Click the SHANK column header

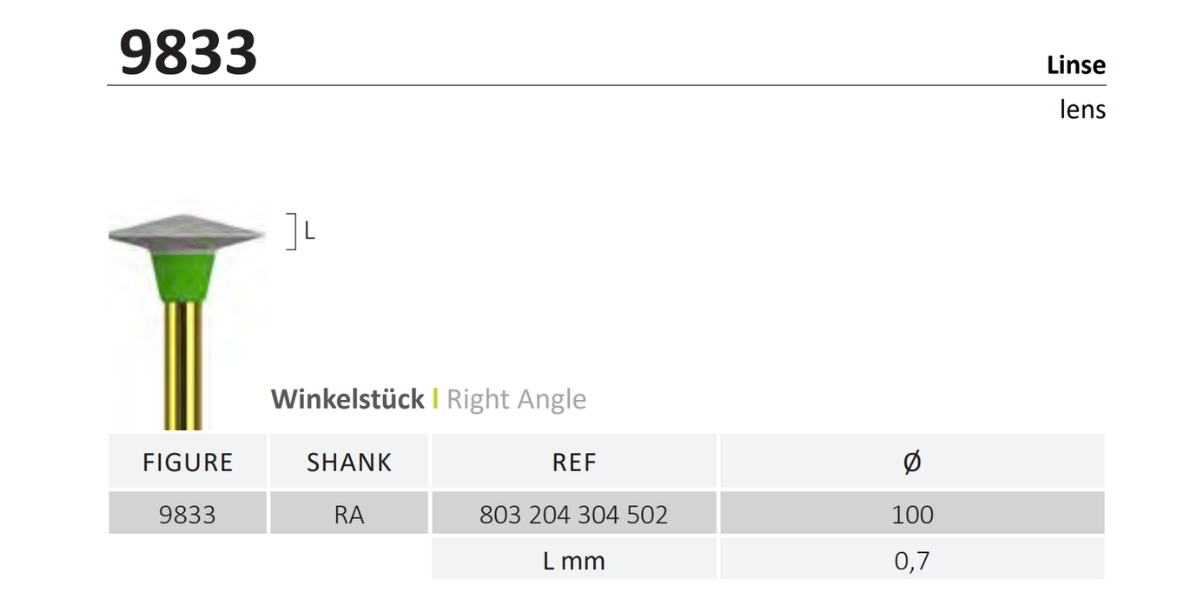[349, 462]
